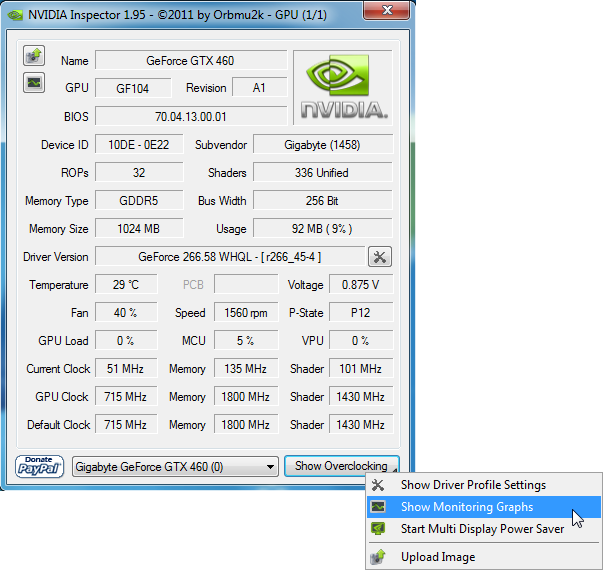Choose Show Monitoring Graphs menu entry
The width and height of the screenshot is (603, 570).
[x=467, y=507]
